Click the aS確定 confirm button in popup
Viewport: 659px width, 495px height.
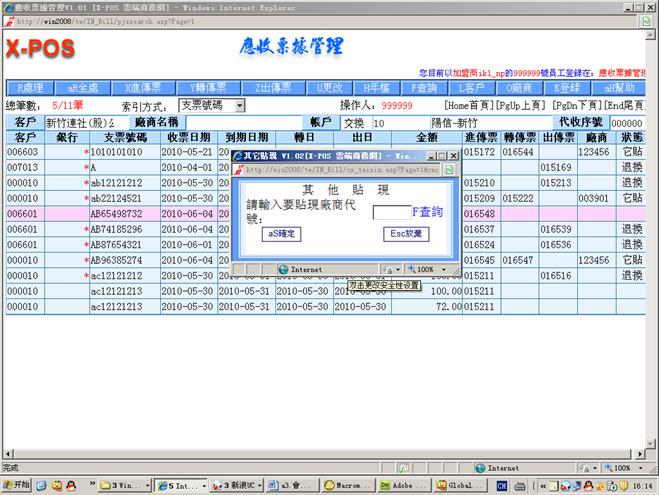click(x=281, y=233)
